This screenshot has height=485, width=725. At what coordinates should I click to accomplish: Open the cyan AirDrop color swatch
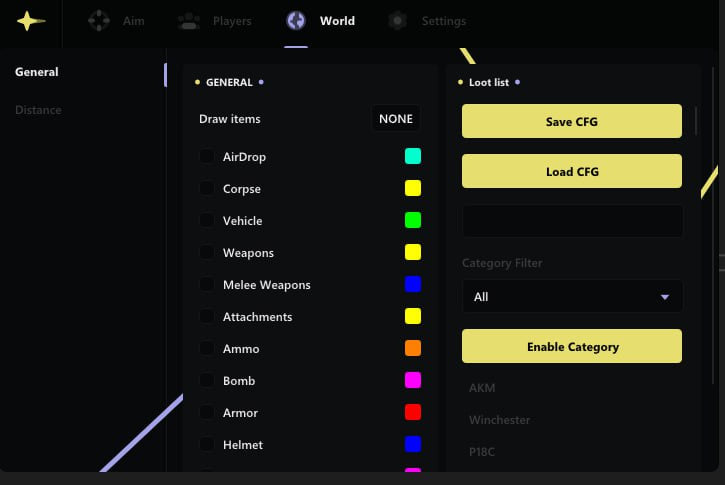click(x=412, y=157)
